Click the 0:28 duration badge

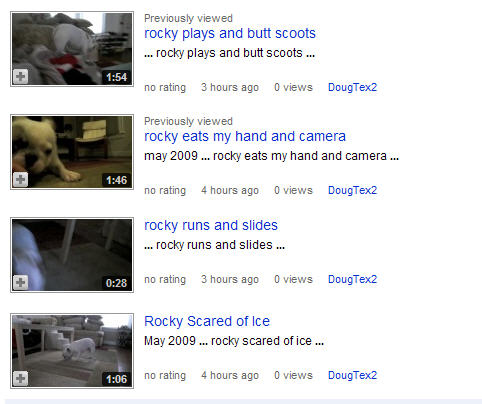(116, 283)
